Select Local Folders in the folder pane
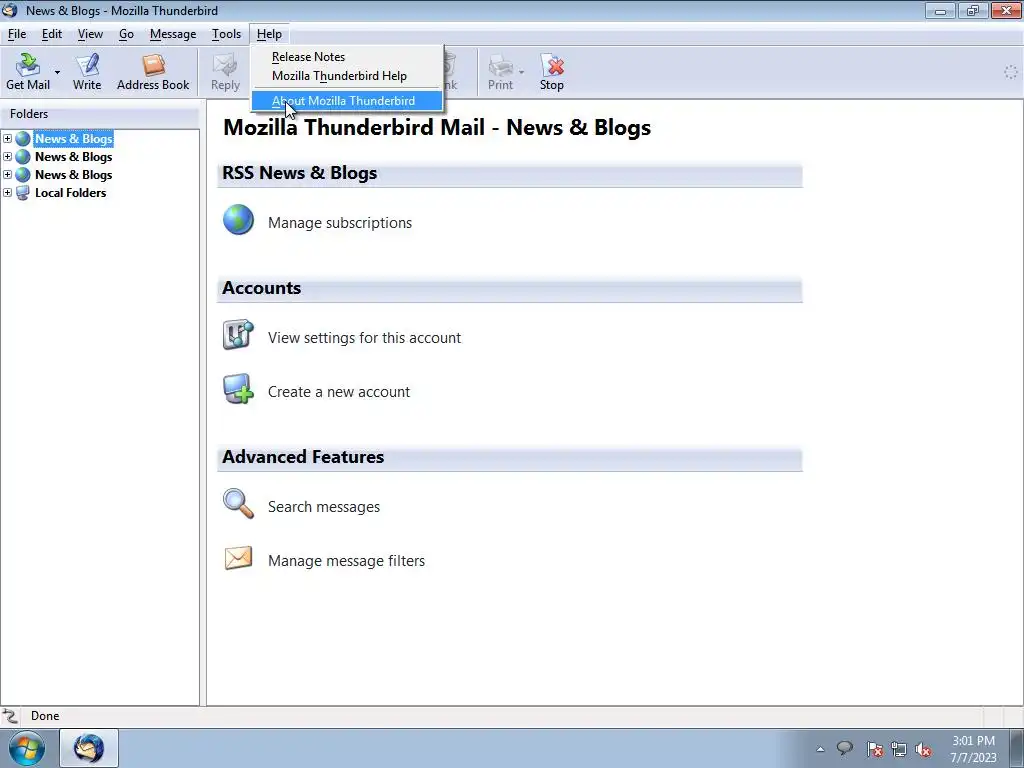1024x768 pixels. pyautogui.click(x=71, y=193)
